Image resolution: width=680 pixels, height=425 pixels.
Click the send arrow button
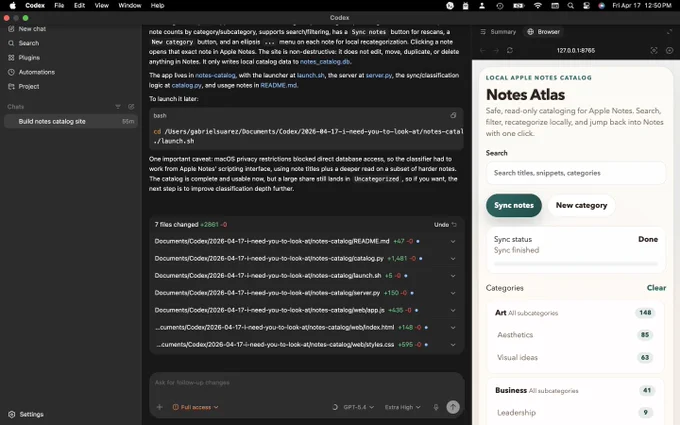pyautogui.click(x=453, y=407)
